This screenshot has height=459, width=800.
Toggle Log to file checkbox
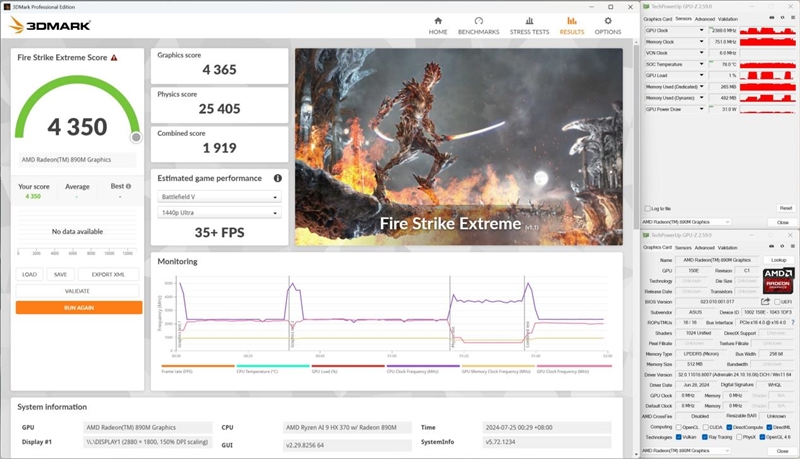[x=647, y=209]
